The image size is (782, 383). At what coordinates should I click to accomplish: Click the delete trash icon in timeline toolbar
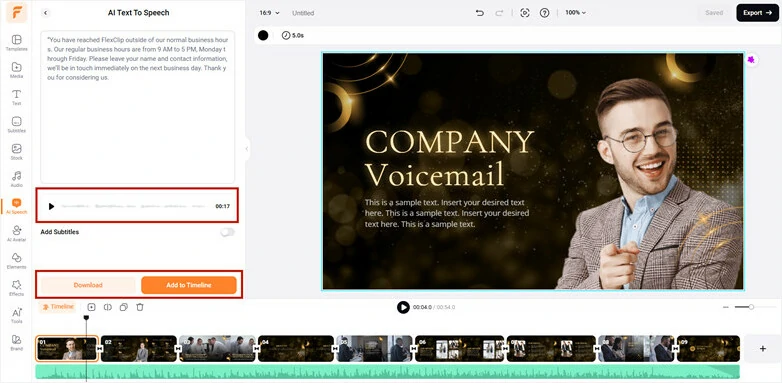point(140,307)
